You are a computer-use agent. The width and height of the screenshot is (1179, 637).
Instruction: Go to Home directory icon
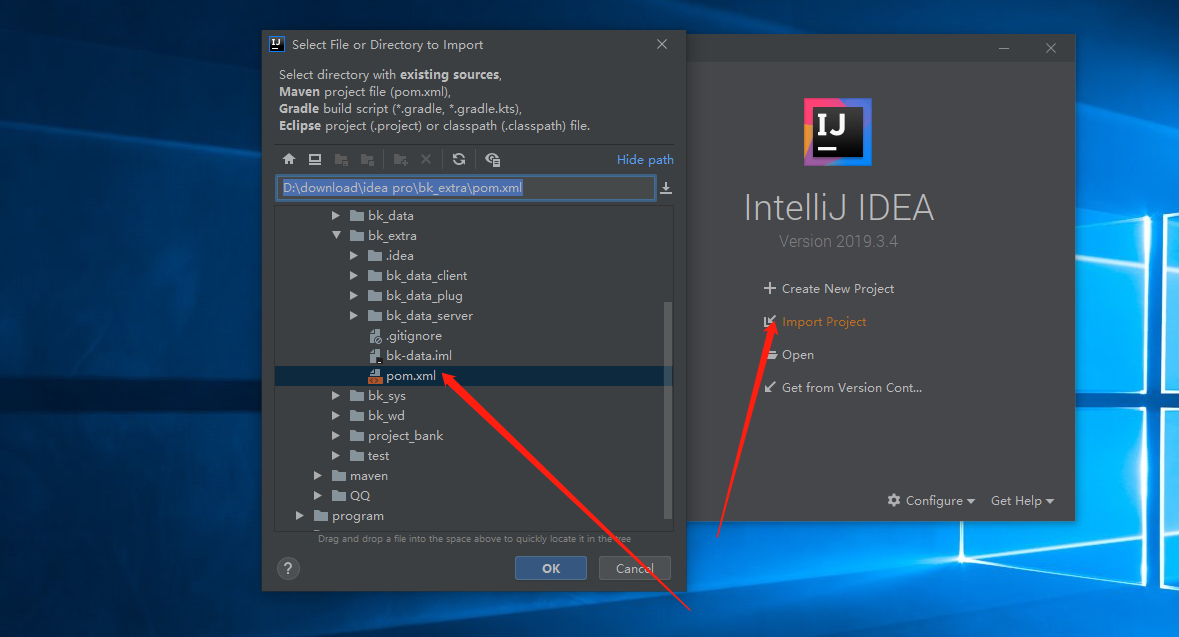tap(289, 159)
